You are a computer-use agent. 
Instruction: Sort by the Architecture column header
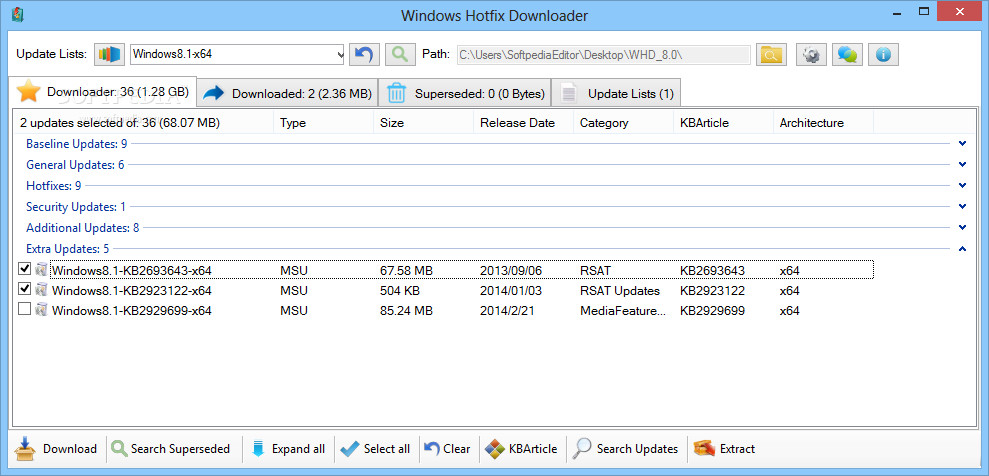click(x=823, y=123)
